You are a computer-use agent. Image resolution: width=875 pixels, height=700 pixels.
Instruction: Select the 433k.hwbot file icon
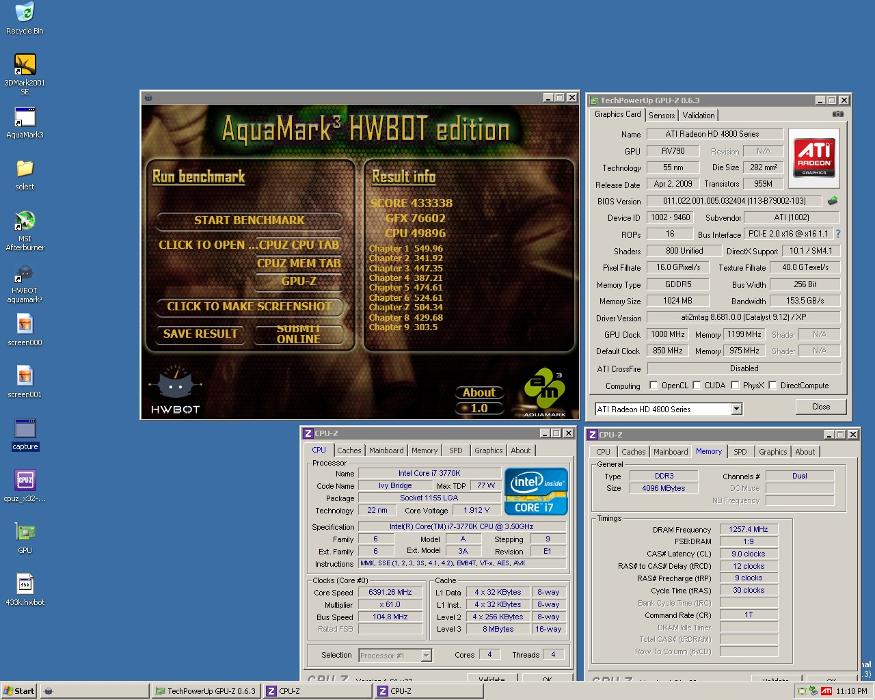[x=25, y=589]
